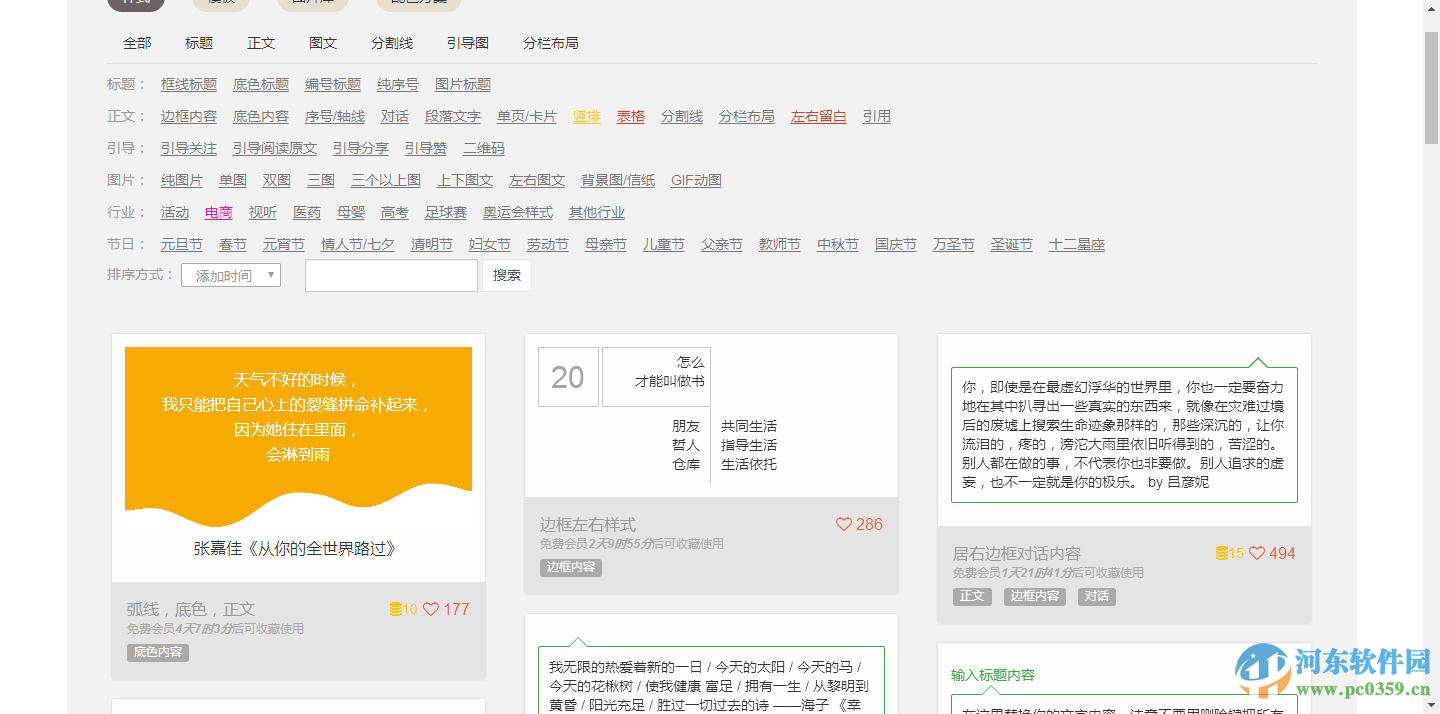Toggle the 表格 filter in 正文 row
The height and width of the screenshot is (714, 1440).
[630, 116]
